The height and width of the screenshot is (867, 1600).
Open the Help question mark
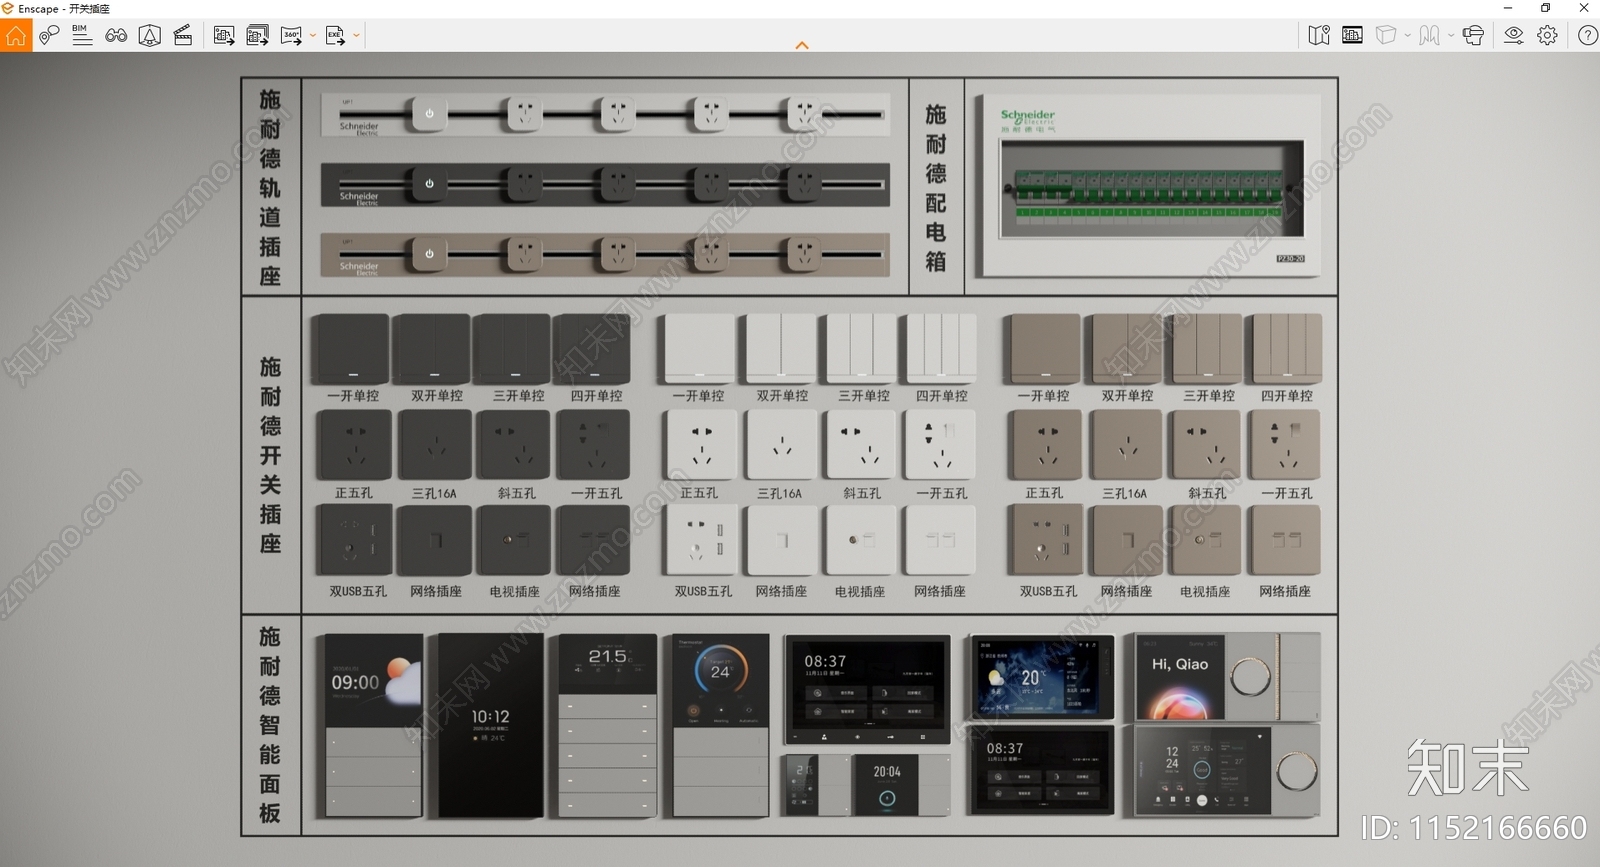pos(1587,36)
